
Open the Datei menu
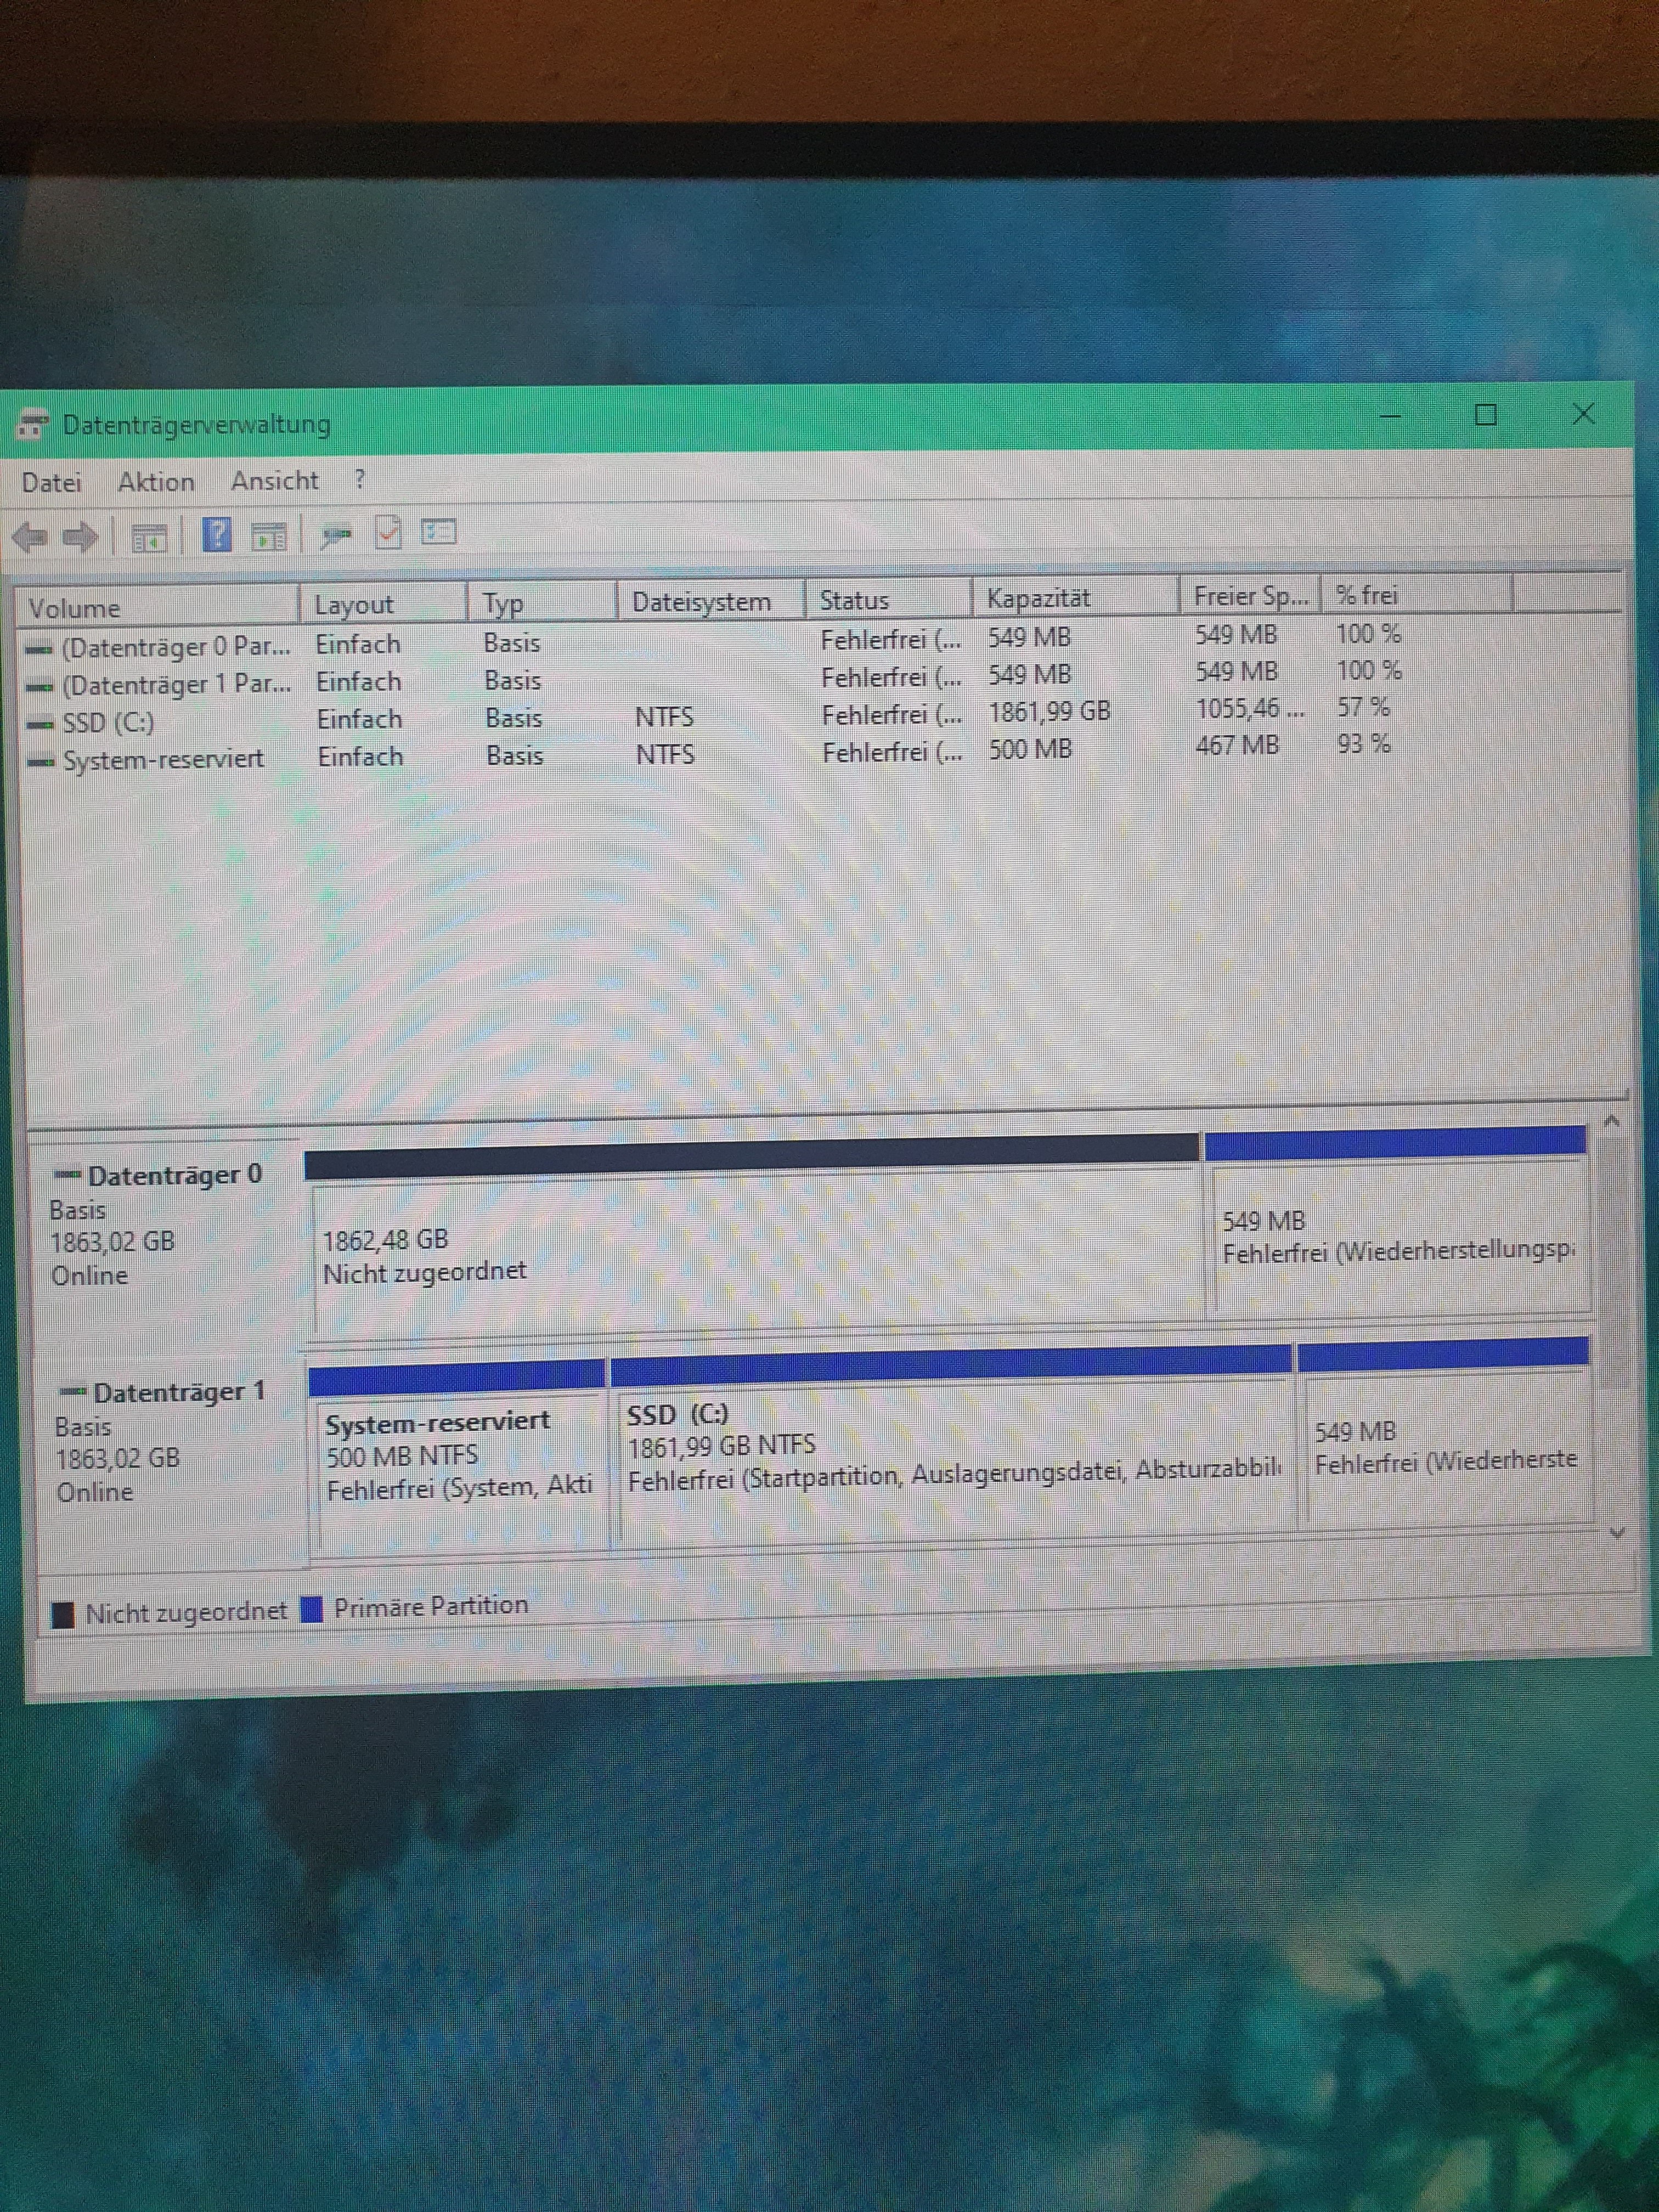coord(51,483)
